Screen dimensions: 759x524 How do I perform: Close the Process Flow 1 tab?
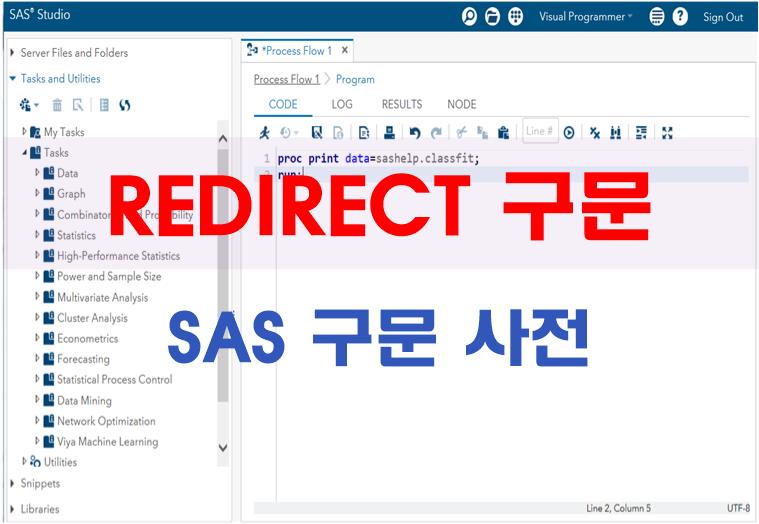[x=345, y=50]
